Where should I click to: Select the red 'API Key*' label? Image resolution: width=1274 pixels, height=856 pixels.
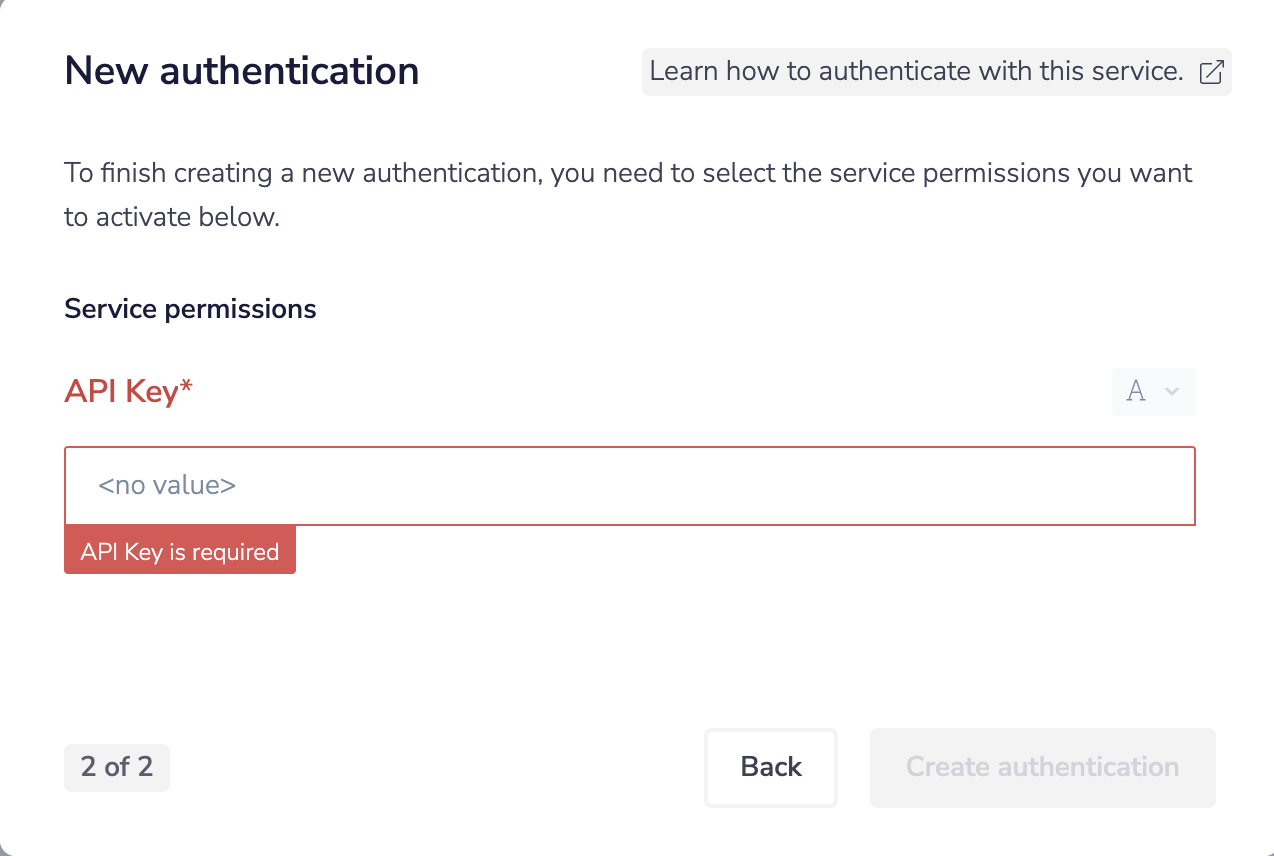[x=128, y=392]
